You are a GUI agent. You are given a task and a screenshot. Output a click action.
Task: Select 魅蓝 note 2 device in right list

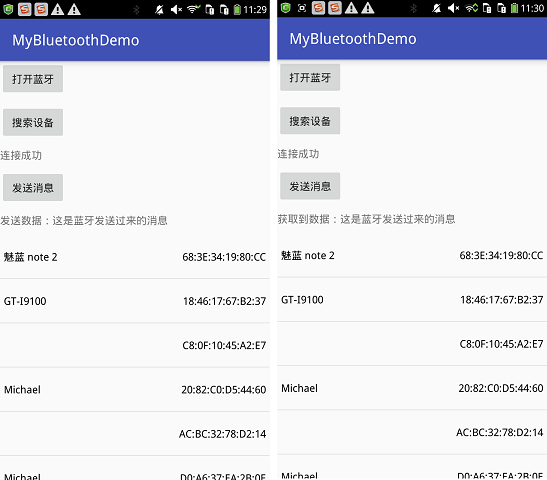[x=412, y=256]
